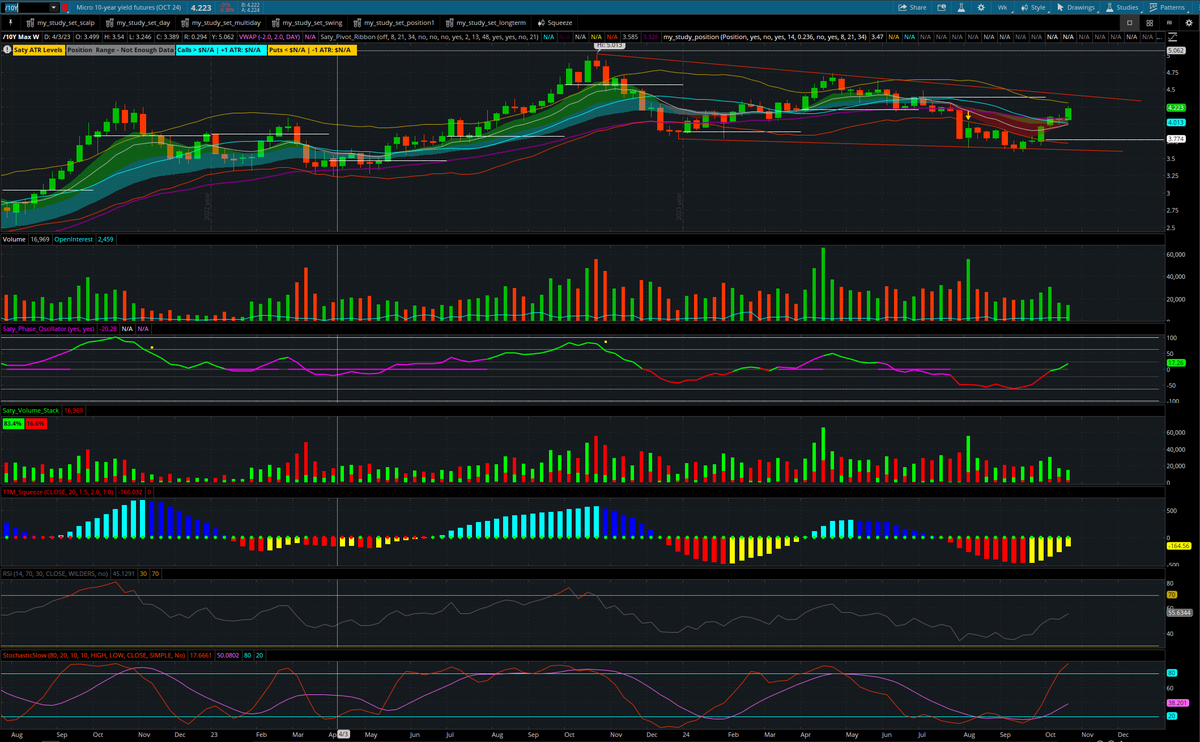Image resolution: width=1200 pixels, height=742 pixels.
Task: Click the red clipboard icon next to symbol
Action: (65, 7)
